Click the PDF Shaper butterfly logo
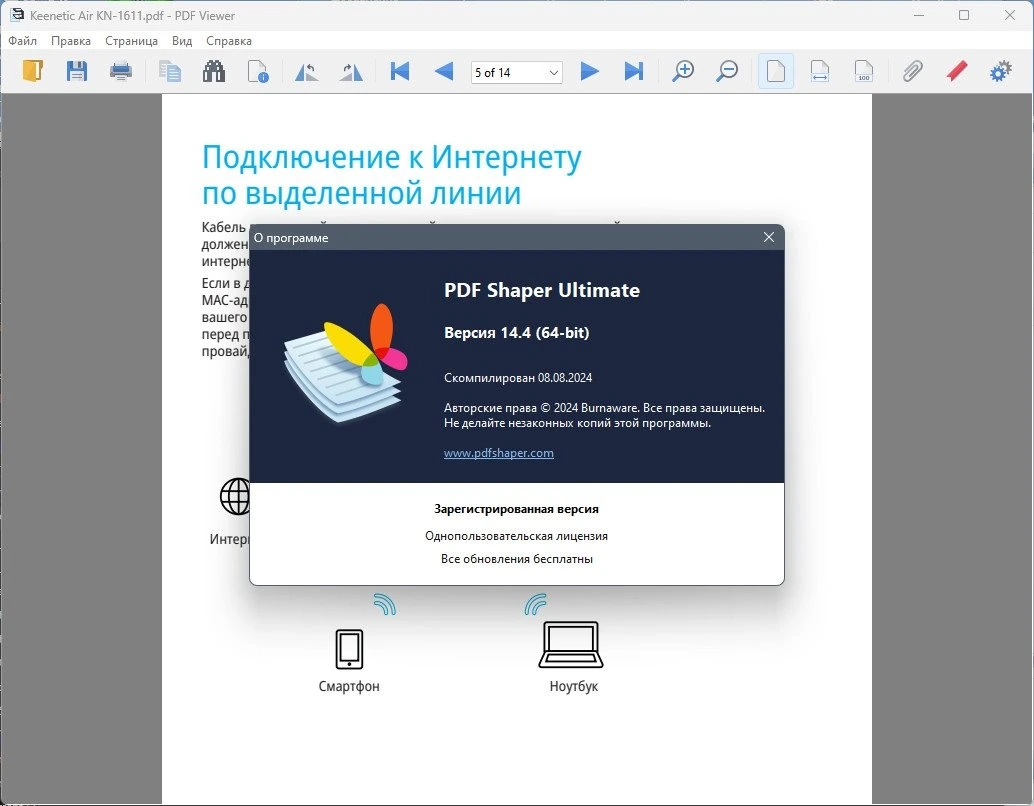Image resolution: width=1034 pixels, height=806 pixels. pyautogui.click(x=346, y=363)
